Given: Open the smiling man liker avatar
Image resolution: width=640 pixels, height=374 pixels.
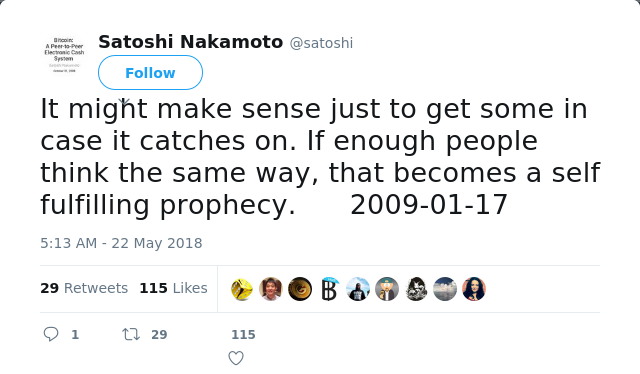Looking at the screenshot, I should 271,289.
